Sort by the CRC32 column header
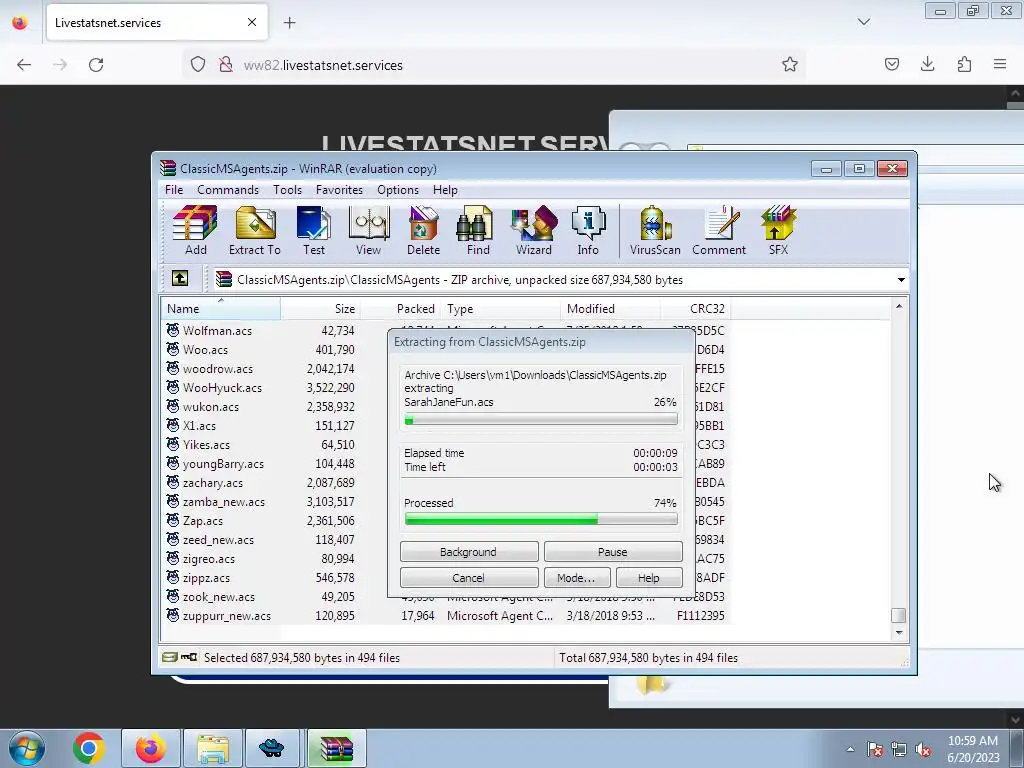Image resolution: width=1024 pixels, height=768 pixels. 696,308
